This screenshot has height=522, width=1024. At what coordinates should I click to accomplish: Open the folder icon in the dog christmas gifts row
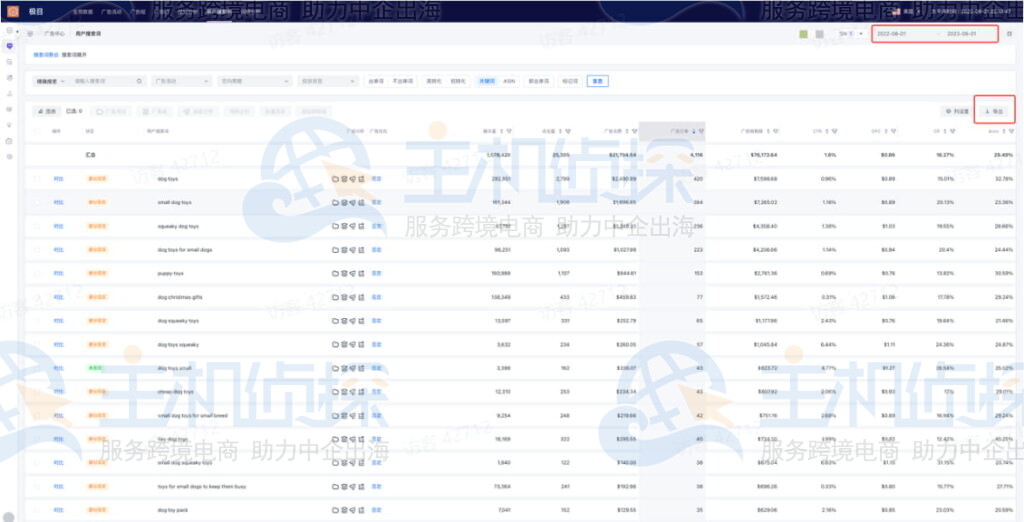[336, 297]
